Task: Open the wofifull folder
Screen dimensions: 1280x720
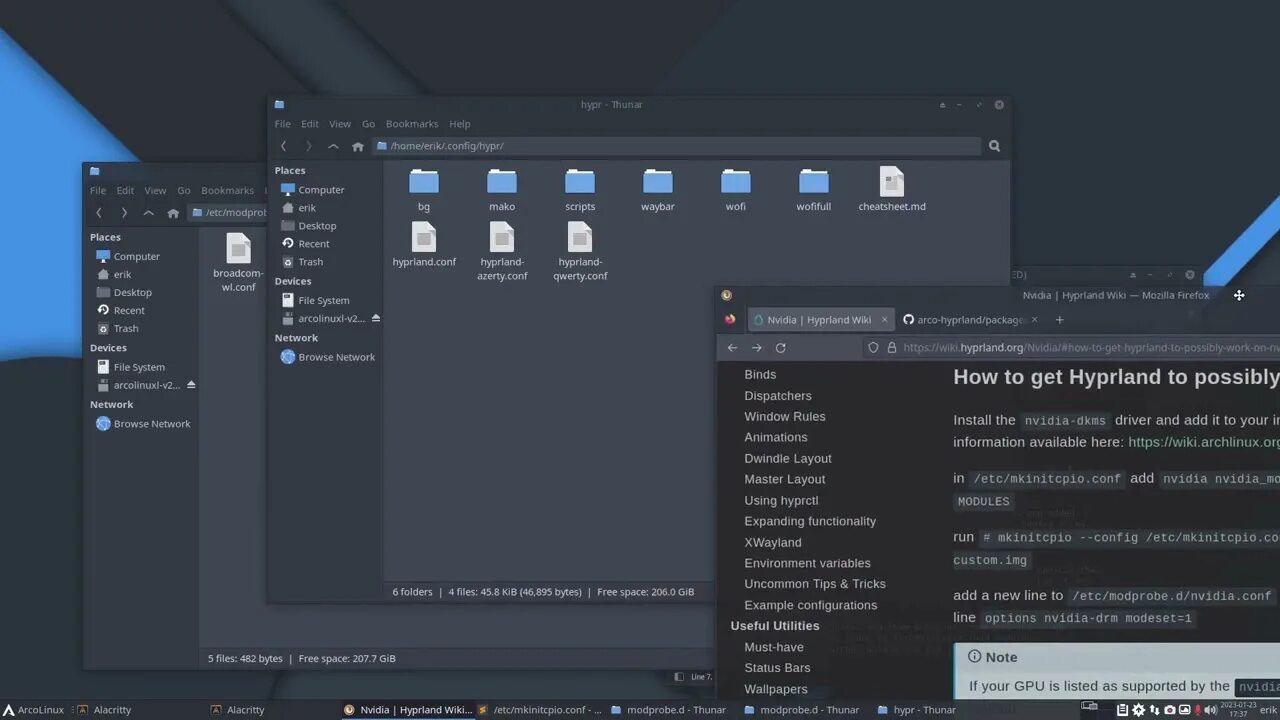Action: [x=814, y=190]
